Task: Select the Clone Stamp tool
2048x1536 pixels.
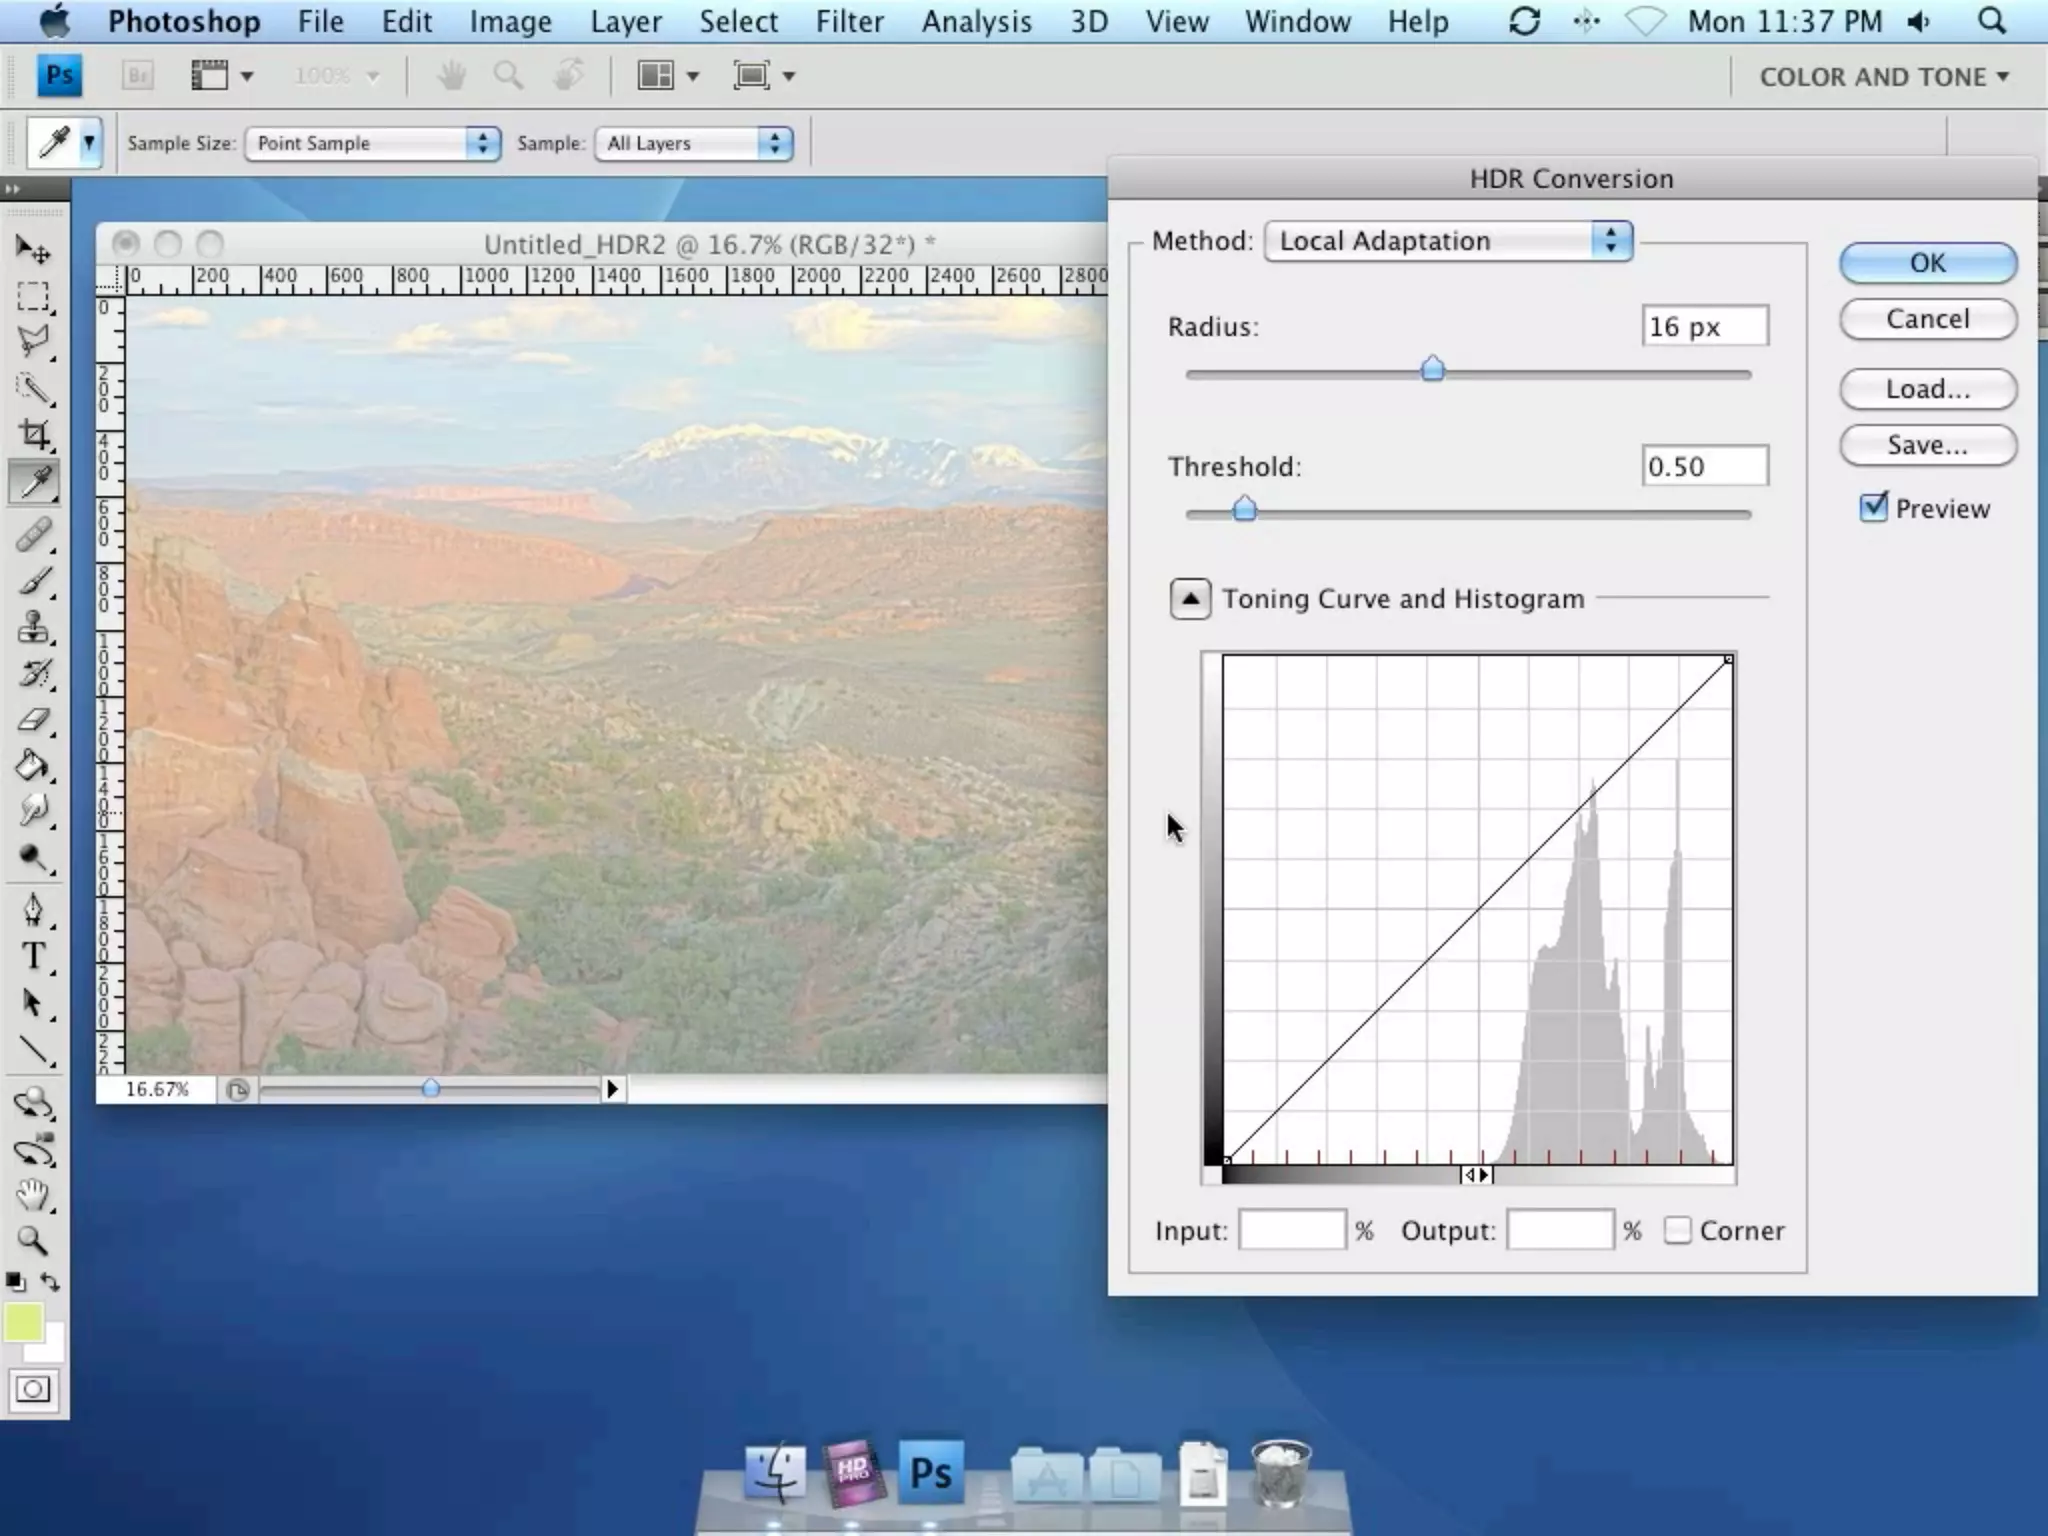Action: (x=33, y=627)
